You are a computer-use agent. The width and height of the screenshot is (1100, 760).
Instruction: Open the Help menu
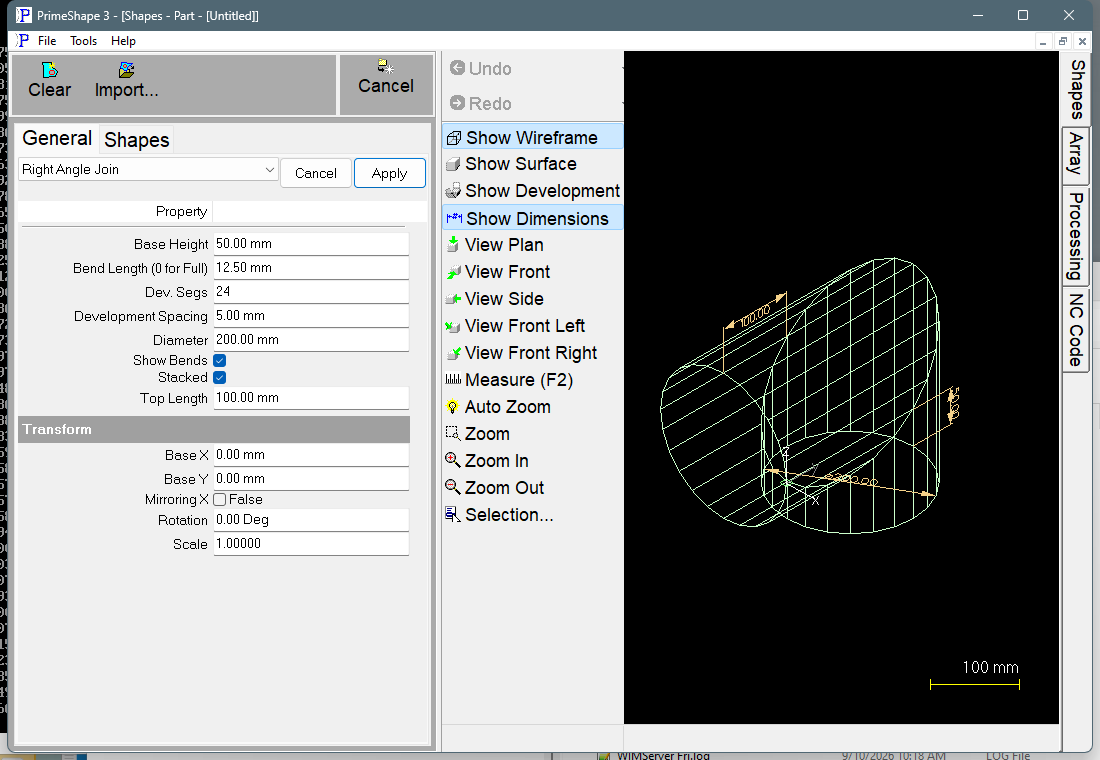(123, 41)
